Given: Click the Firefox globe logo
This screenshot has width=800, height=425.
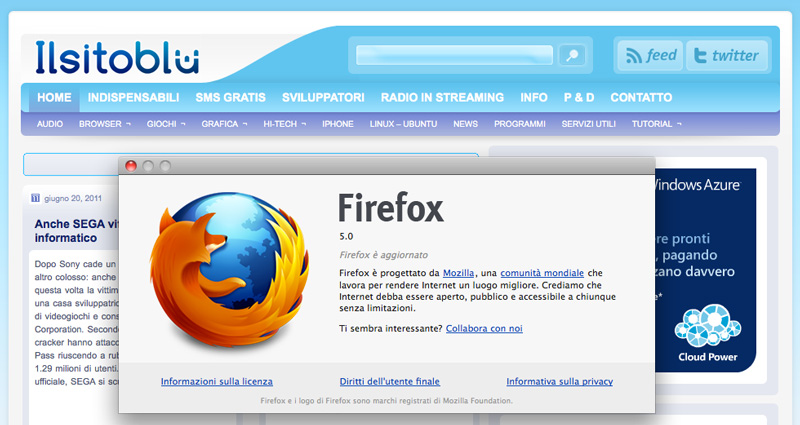Looking at the screenshot, I should pos(230,270).
